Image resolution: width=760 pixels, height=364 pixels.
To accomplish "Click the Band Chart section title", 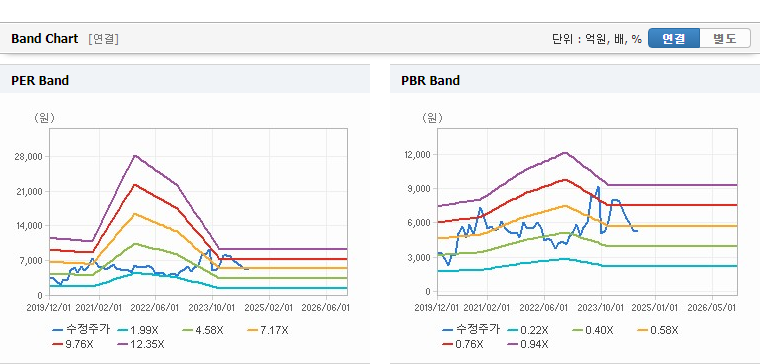I will [45, 39].
